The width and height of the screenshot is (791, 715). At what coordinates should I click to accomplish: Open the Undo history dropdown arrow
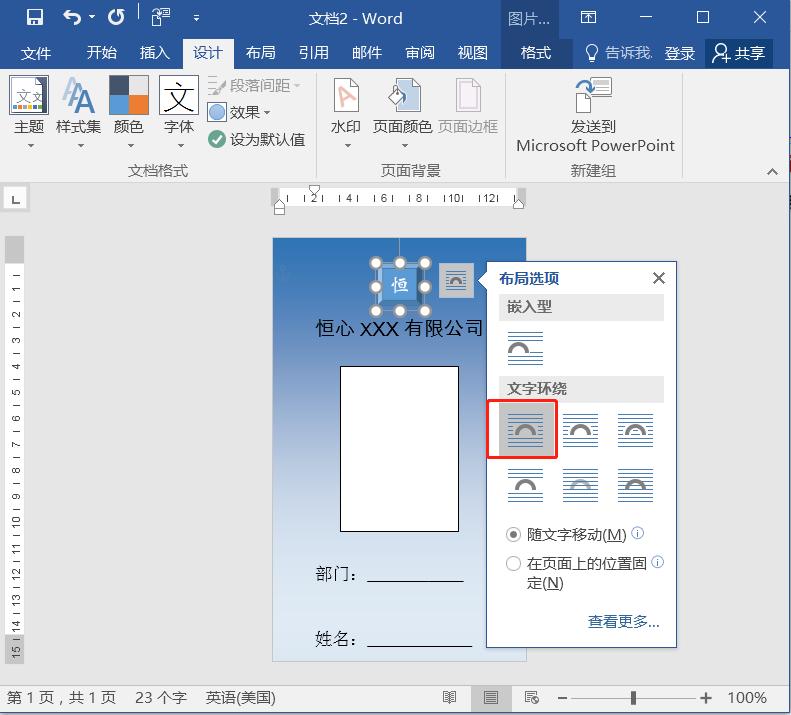click(x=92, y=17)
